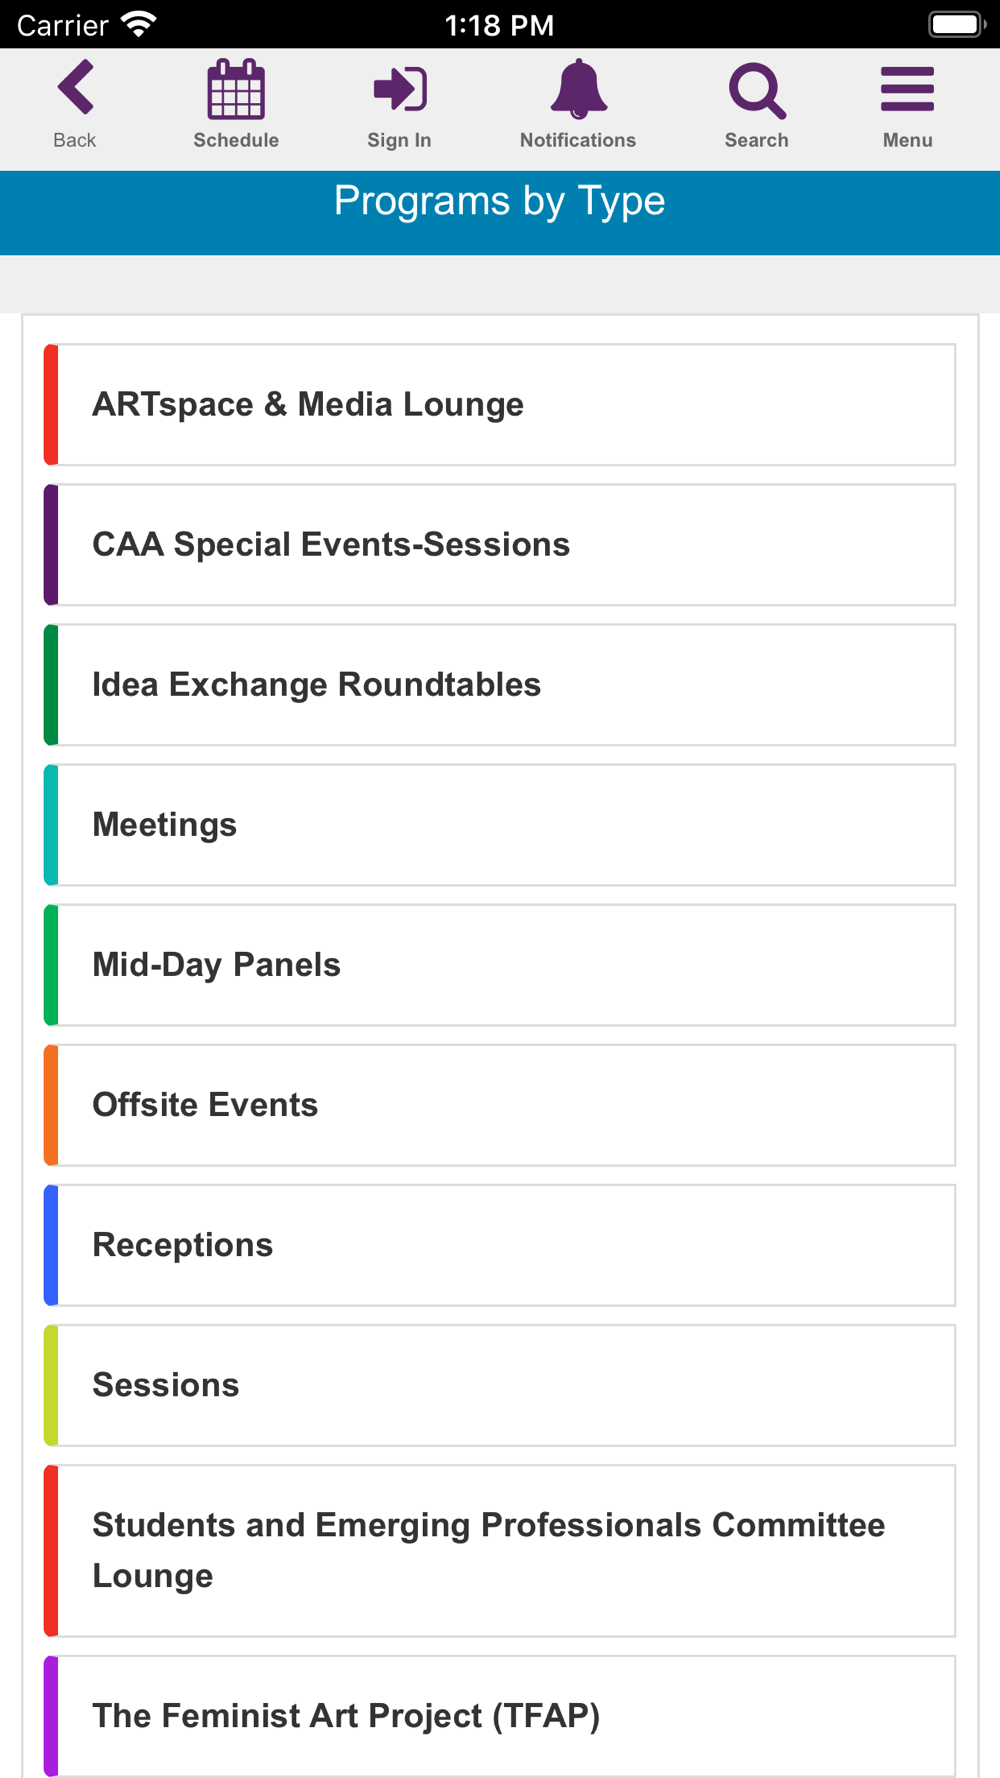Open the Sessions category
The image size is (1000, 1778).
(x=500, y=1385)
